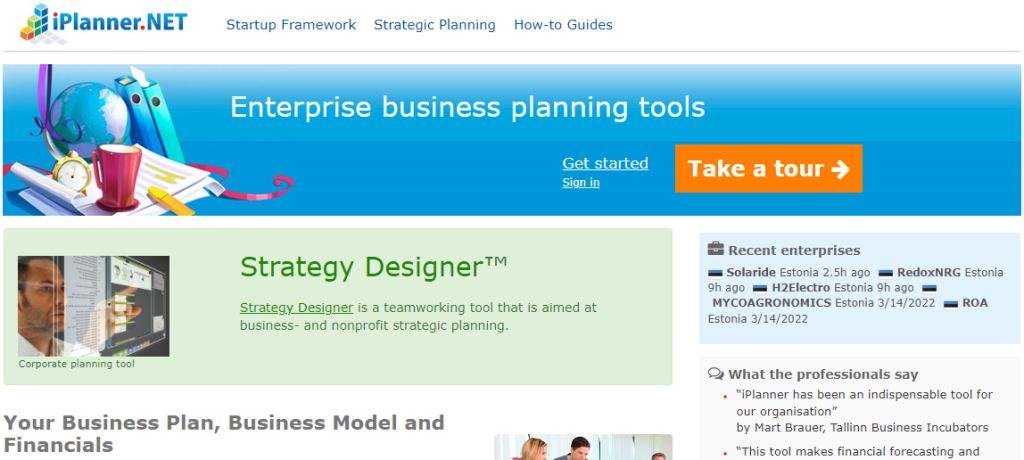Click the speech bubbles icon beside What the professionals say
Screen dimensions: 1024x460
(x=716, y=374)
